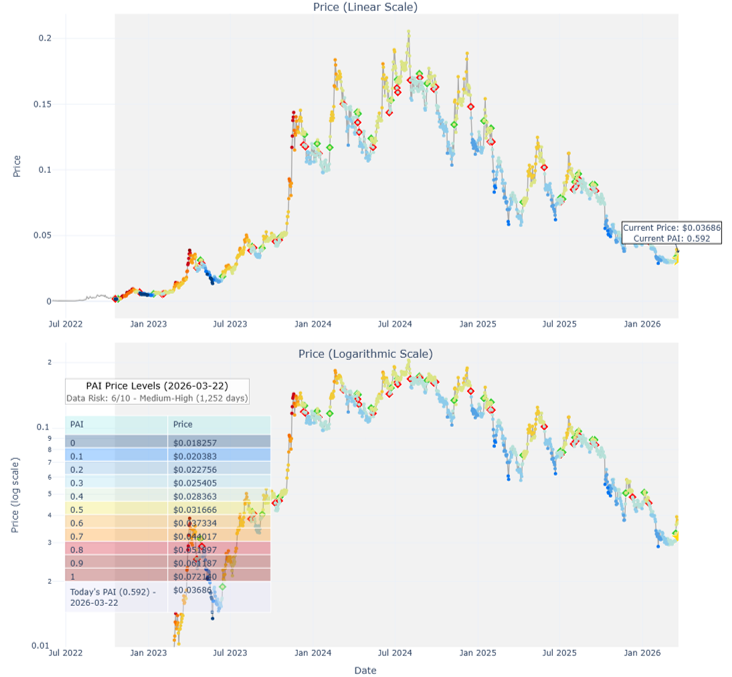Click the PAI Price Levels heading box
Screen dimensions: 732x677
click(x=157, y=386)
